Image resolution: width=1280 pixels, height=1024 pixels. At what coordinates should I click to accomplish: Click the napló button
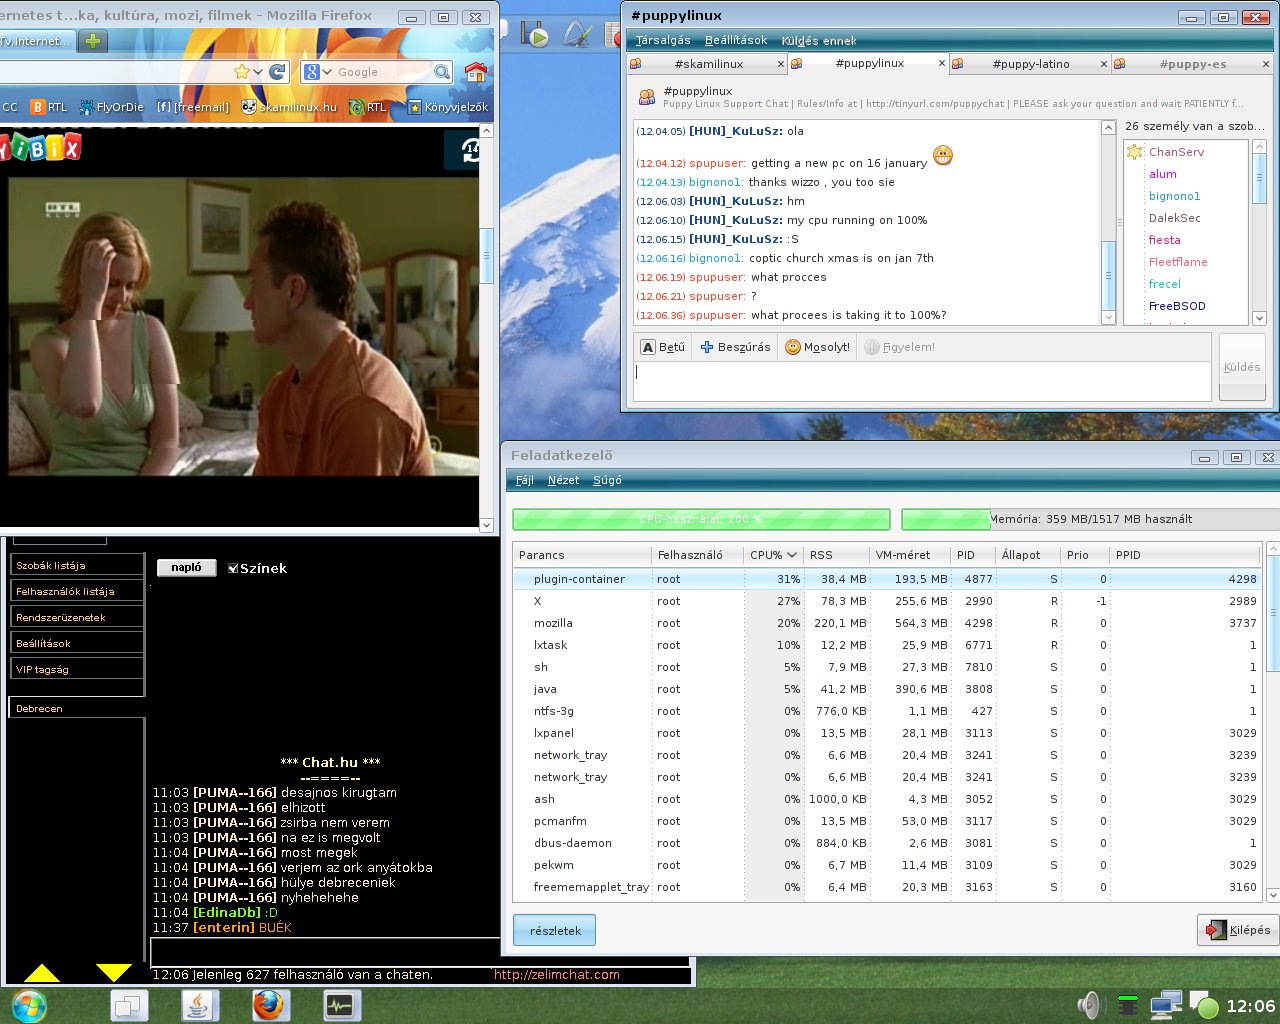pyautogui.click(x=187, y=568)
